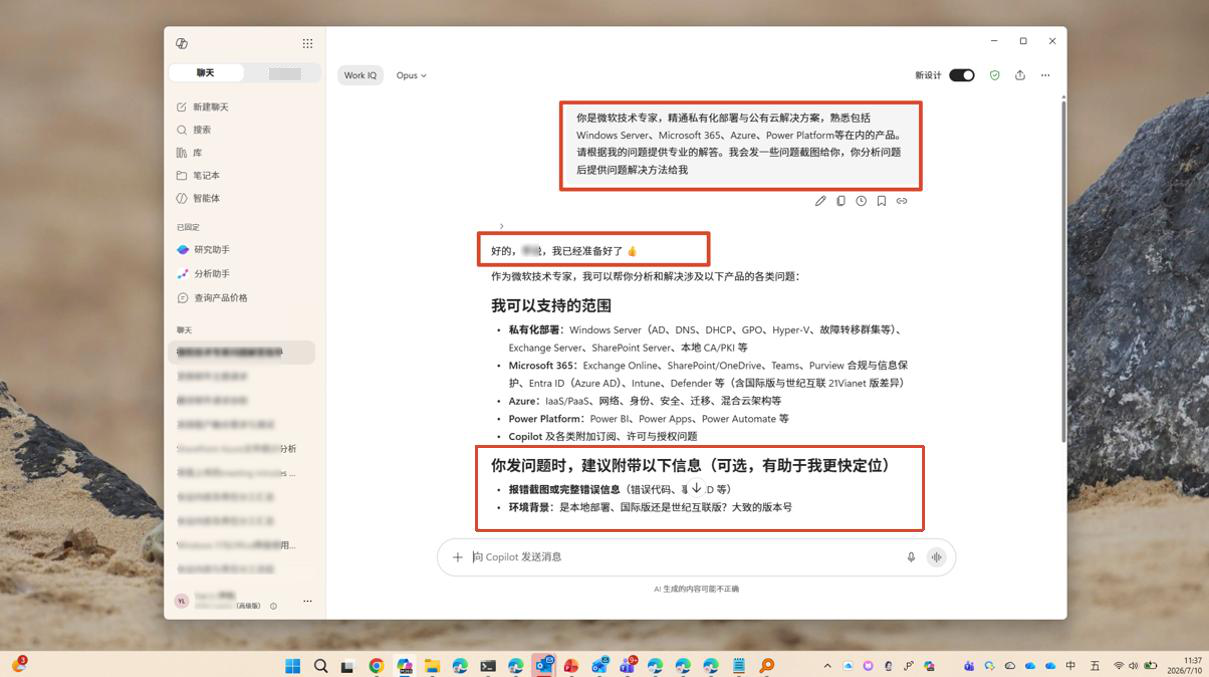The image size is (1209, 677).
Task: Open the account more options ellipsis
Action: pos(307,601)
